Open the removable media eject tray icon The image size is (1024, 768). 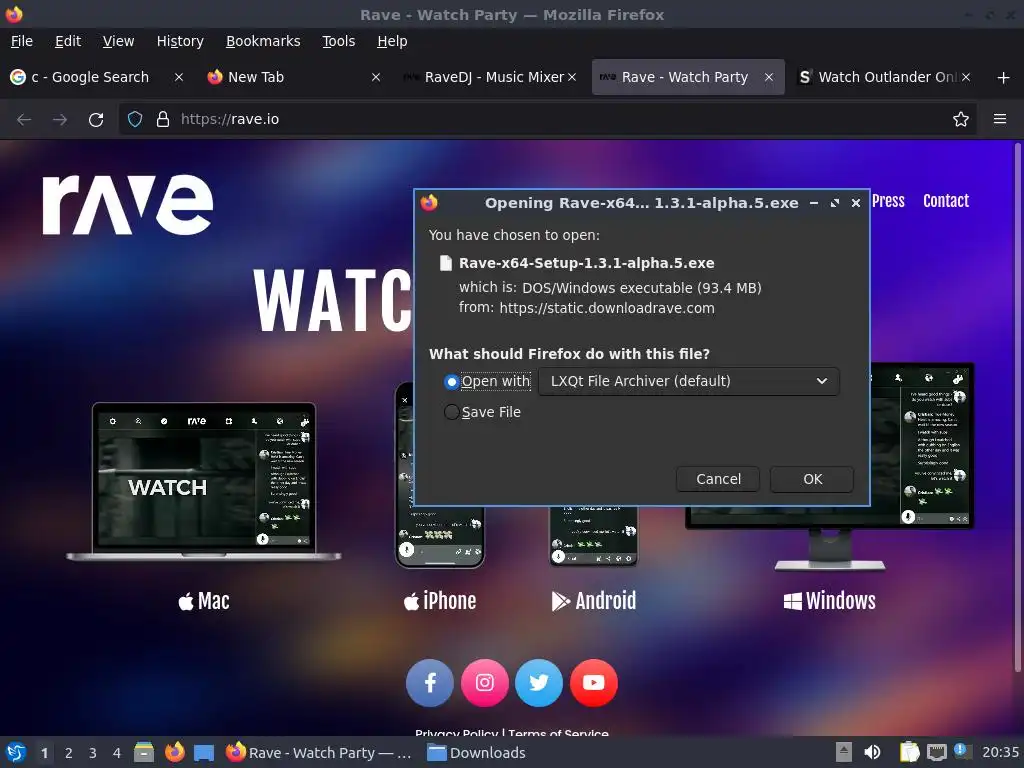[x=843, y=752]
